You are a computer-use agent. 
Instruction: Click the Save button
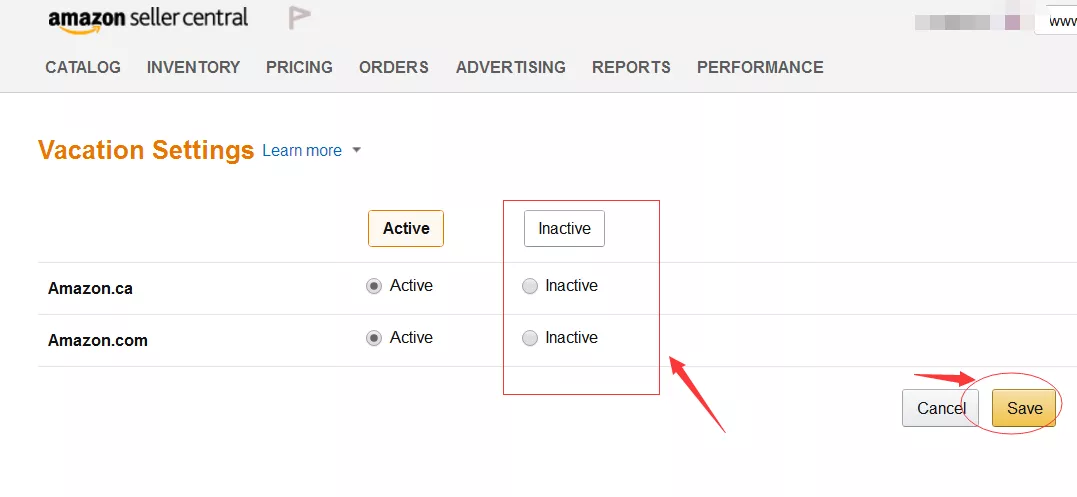click(x=1024, y=408)
